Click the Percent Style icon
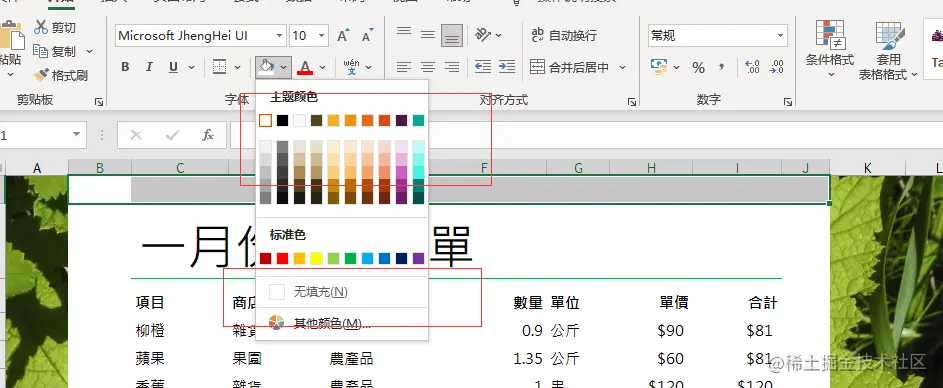Viewport: 943px width, 388px height. [698, 68]
